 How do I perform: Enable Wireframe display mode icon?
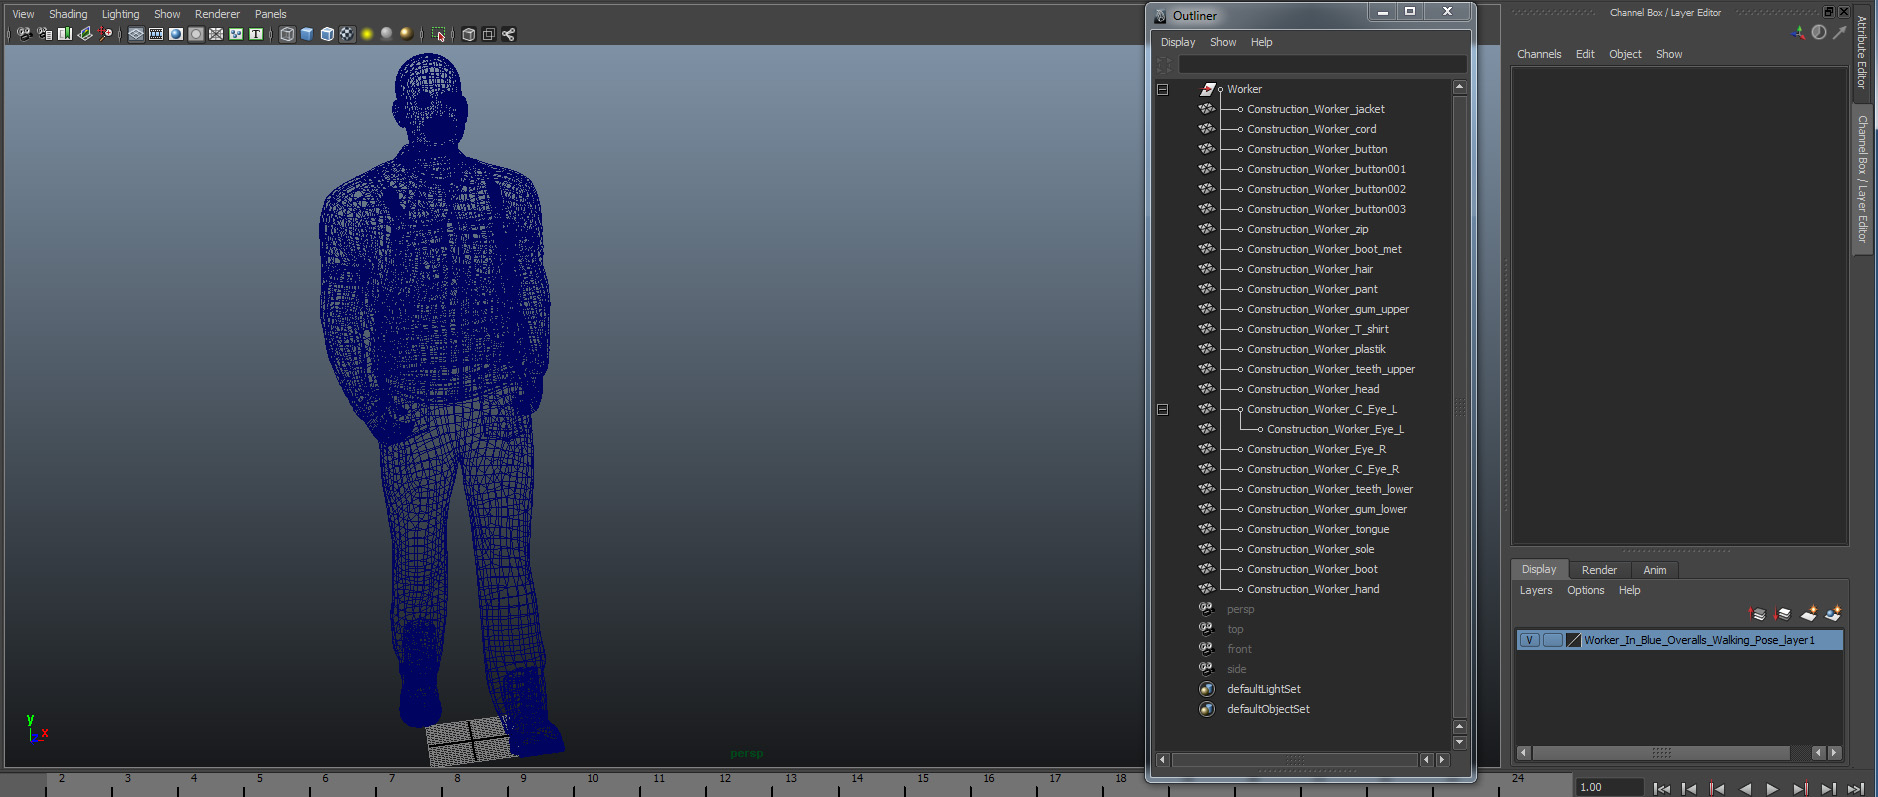[x=287, y=34]
